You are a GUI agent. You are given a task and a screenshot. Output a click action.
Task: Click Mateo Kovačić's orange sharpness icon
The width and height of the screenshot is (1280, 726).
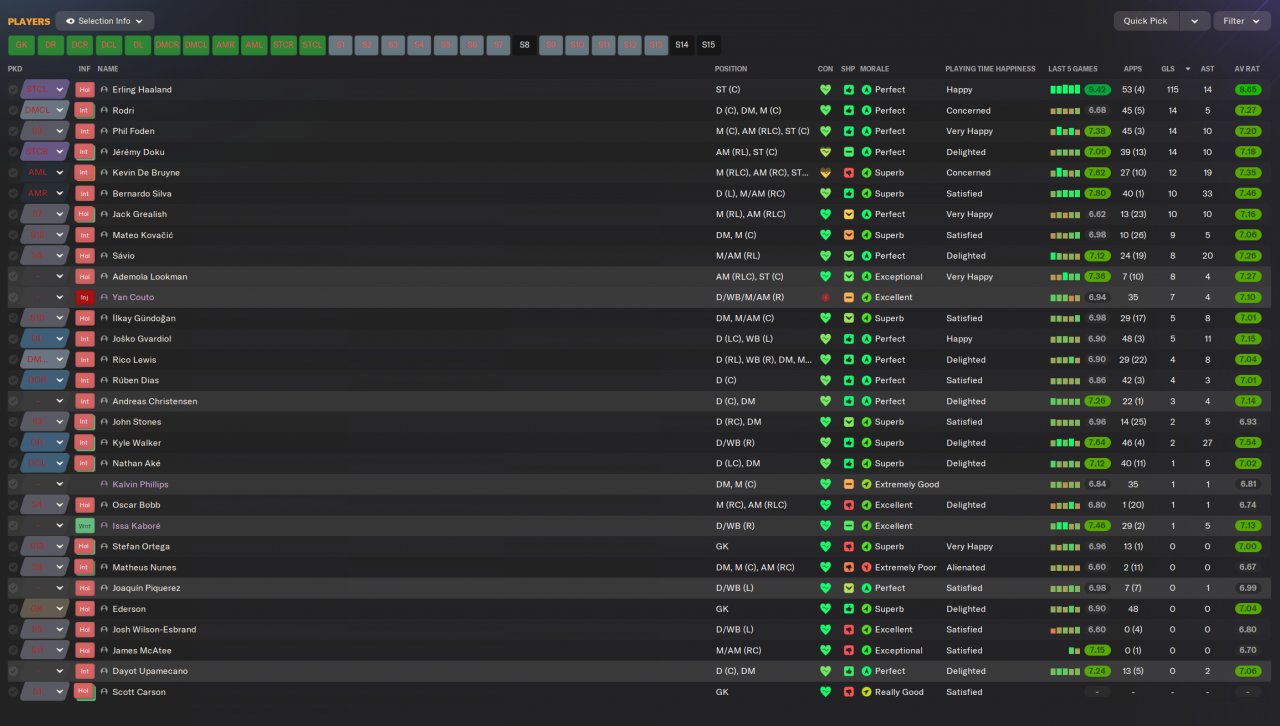click(848, 235)
